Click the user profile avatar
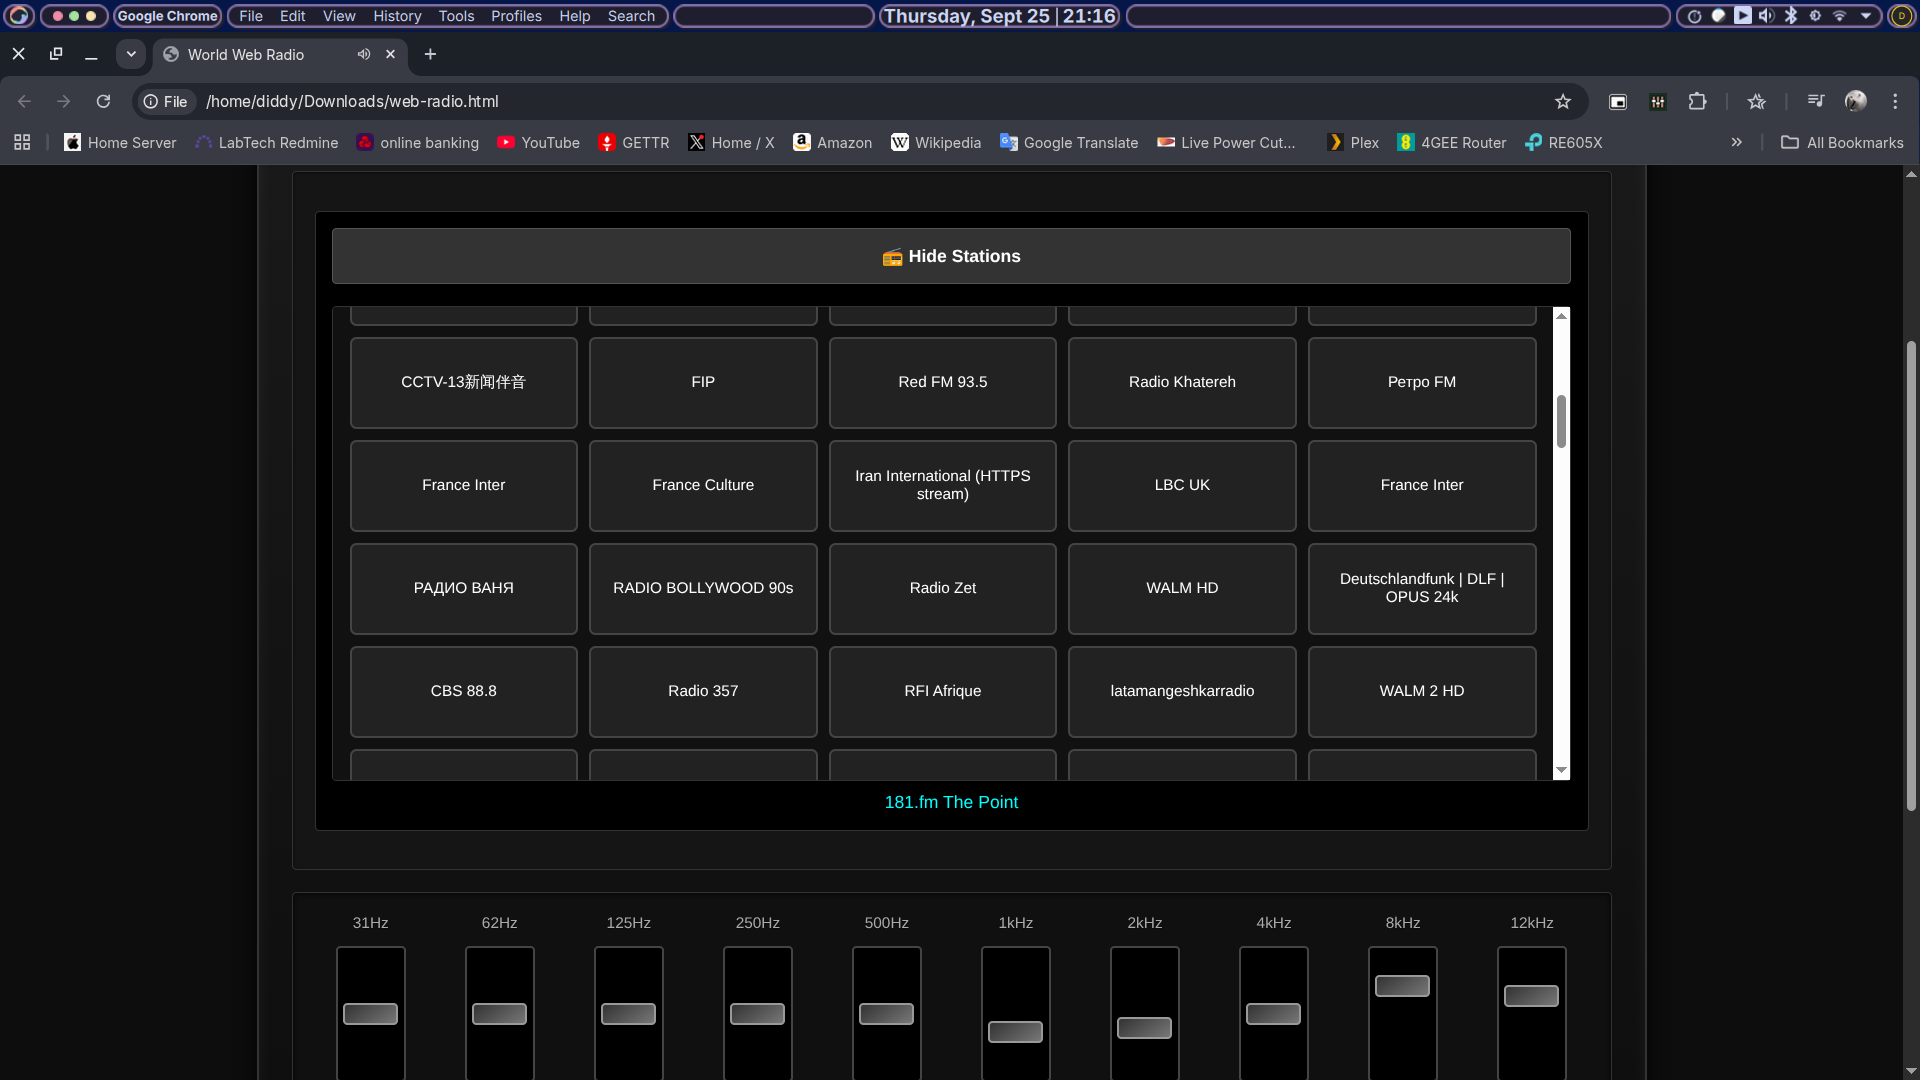This screenshot has width=1920, height=1080. 1856,101
